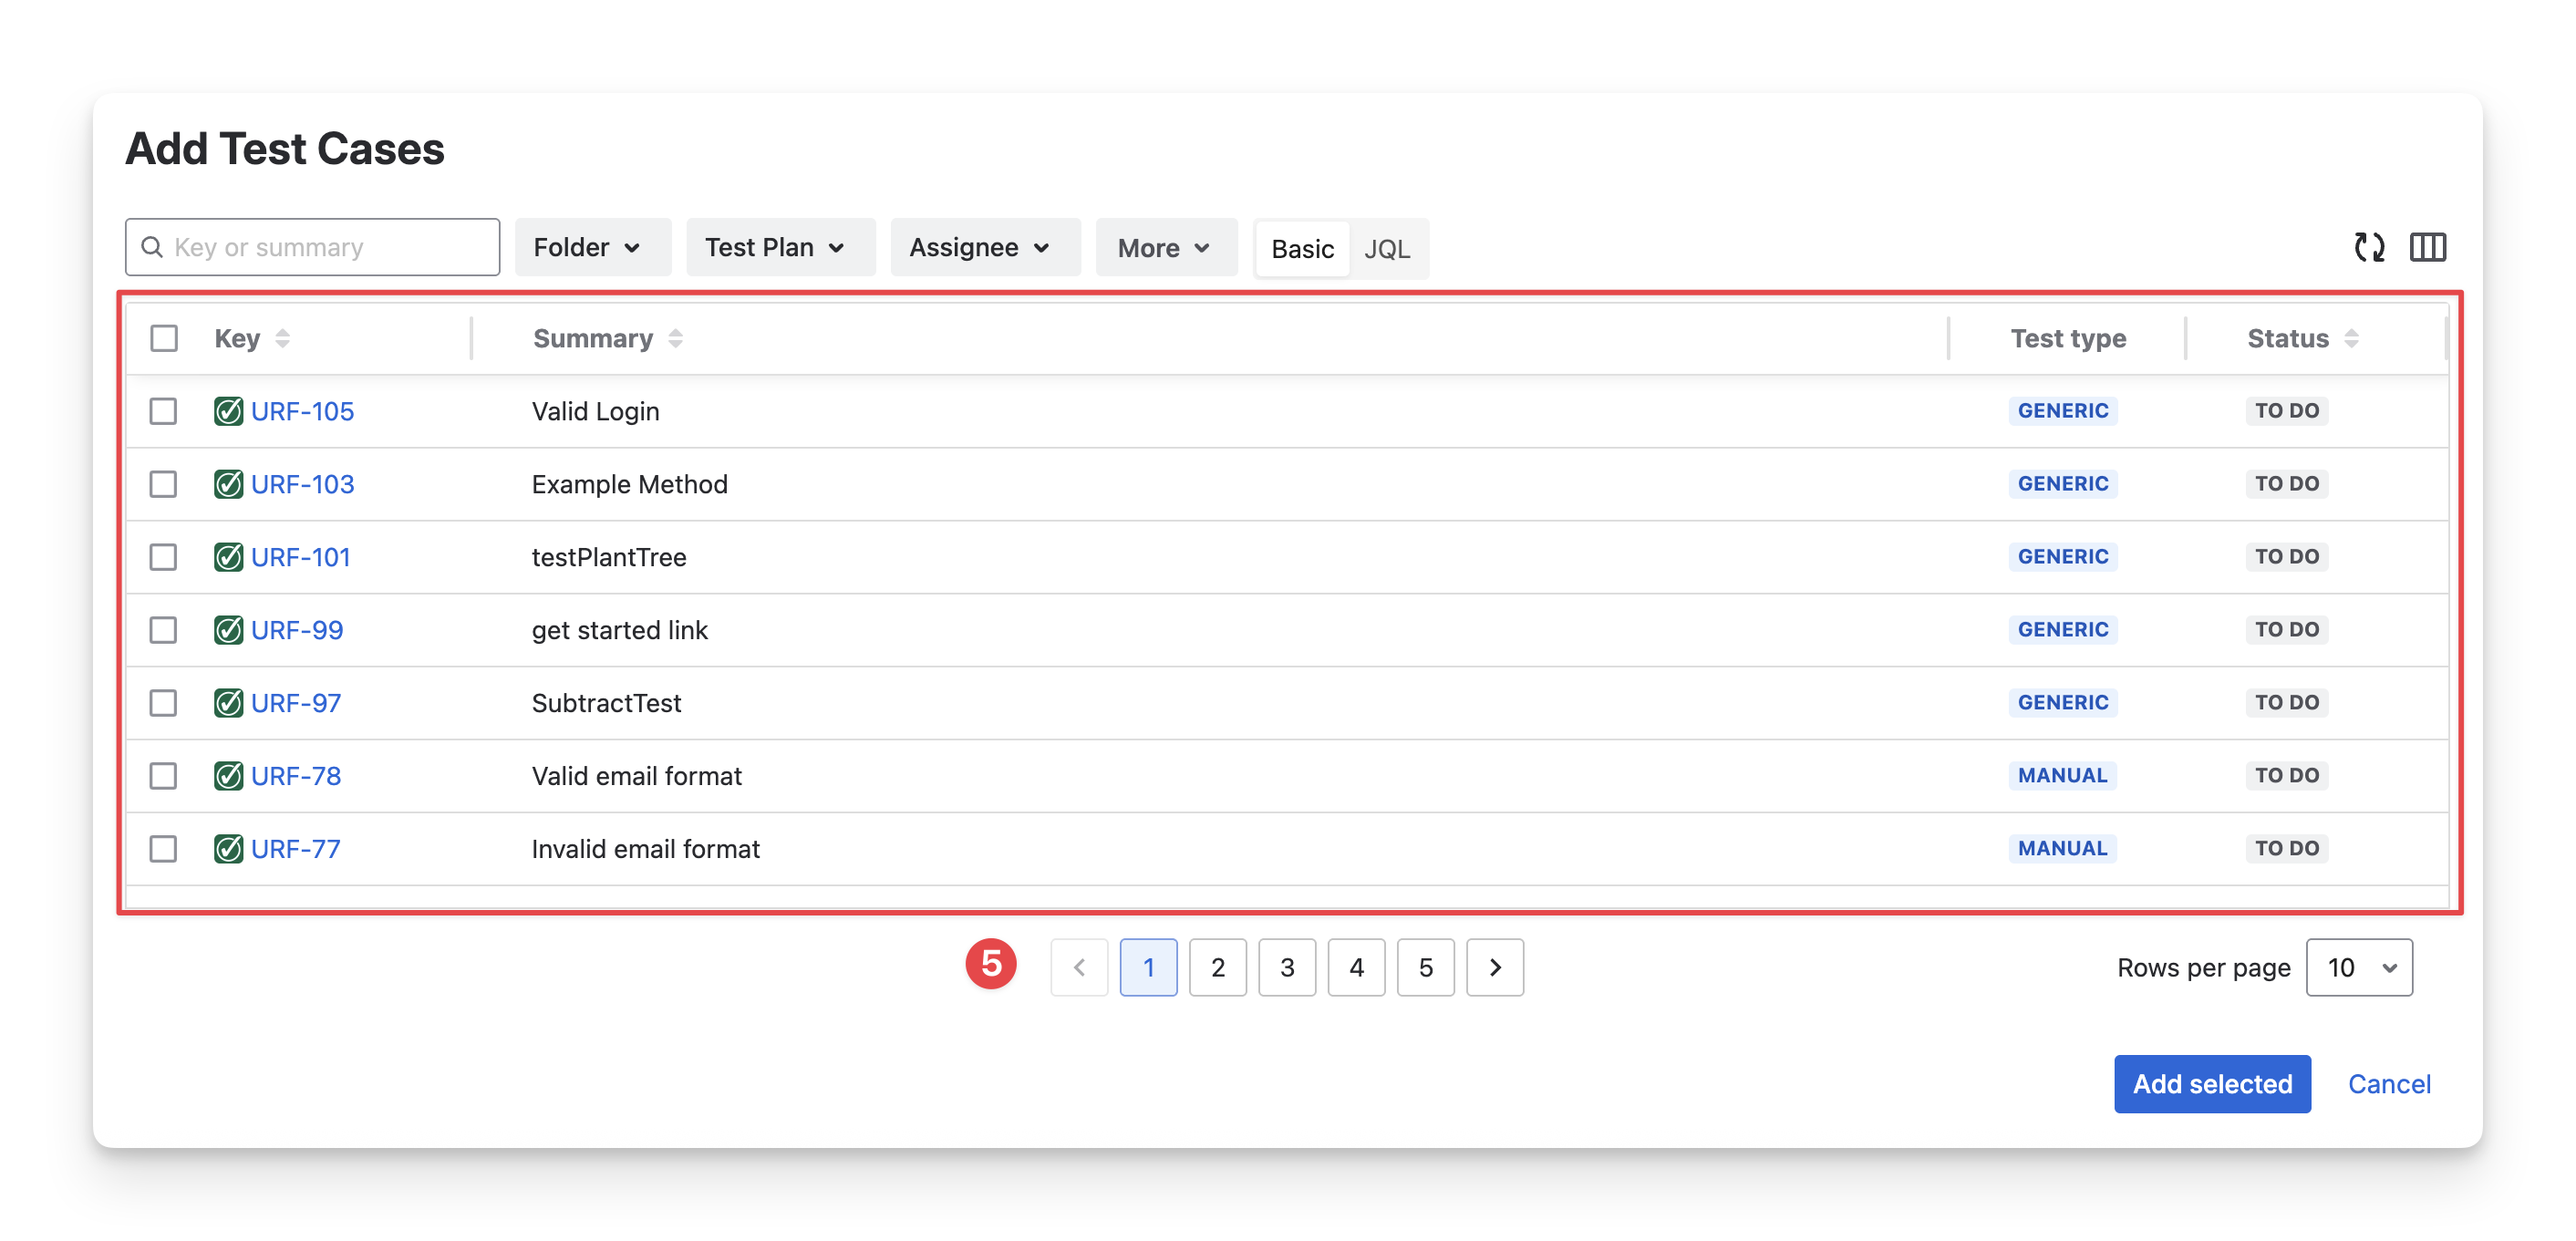This screenshot has width=2576, height=1241.
Task: Open the column configuration icon
Action: pyautogui.click(x=2427, y=247)
